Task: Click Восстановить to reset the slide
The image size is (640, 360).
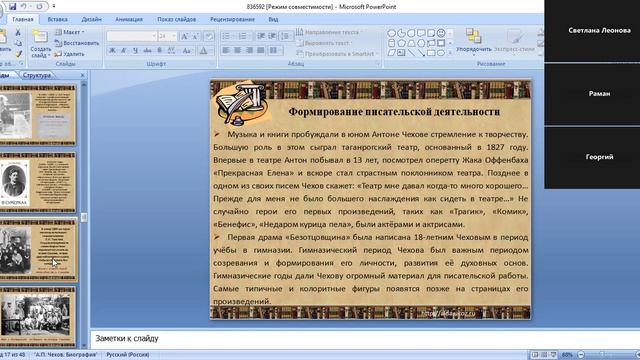Action: 77,43
